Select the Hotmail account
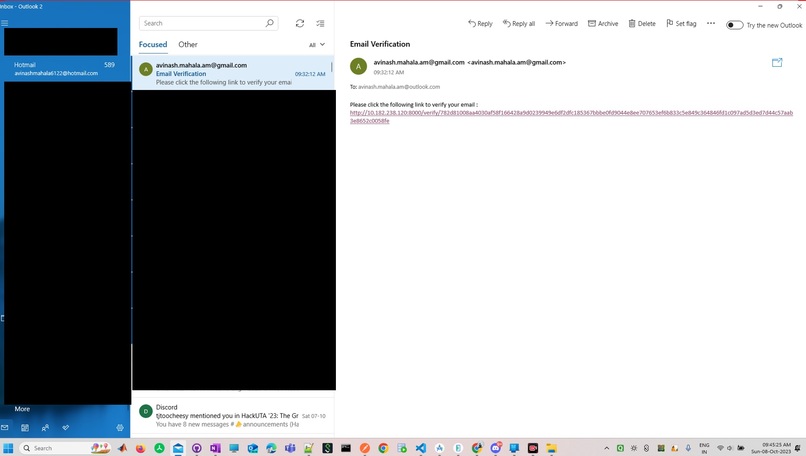Image resolution: width=806 pixels, height=456 pixels. point(65,69)
